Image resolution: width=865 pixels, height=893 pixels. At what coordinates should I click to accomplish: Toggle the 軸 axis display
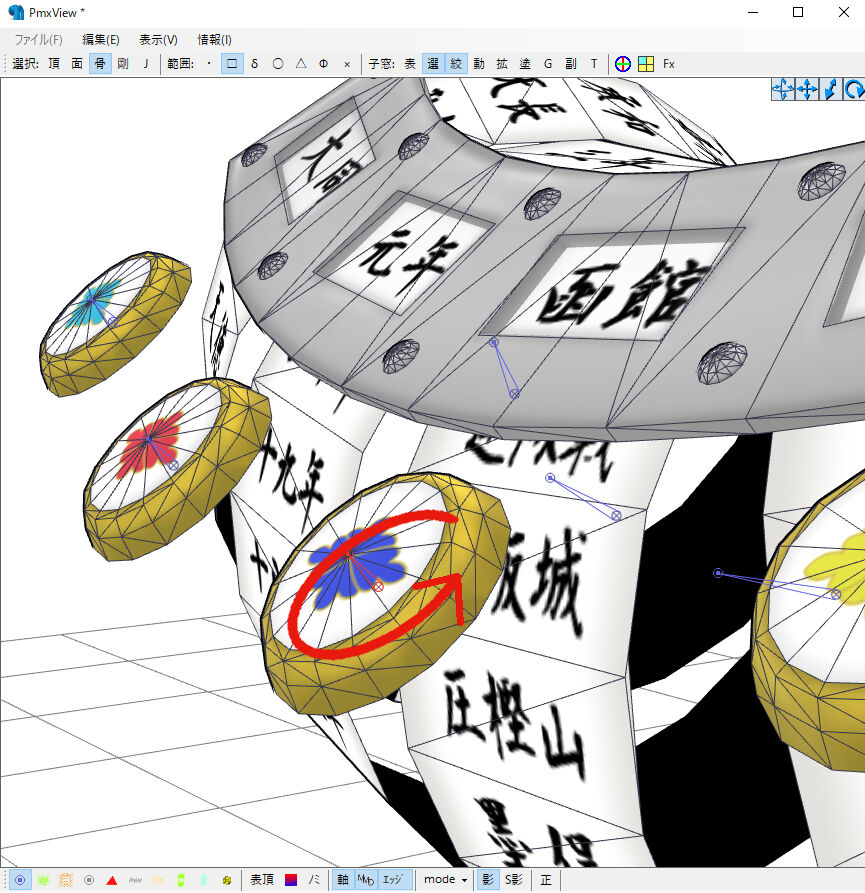tap(343, 880)
